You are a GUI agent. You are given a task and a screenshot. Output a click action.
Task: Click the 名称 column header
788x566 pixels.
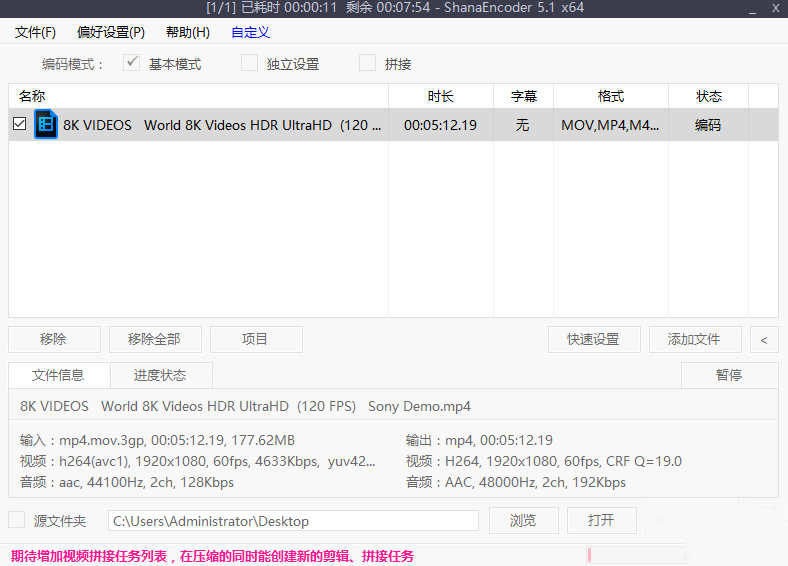pyautogui.click(x=199, y=96)
